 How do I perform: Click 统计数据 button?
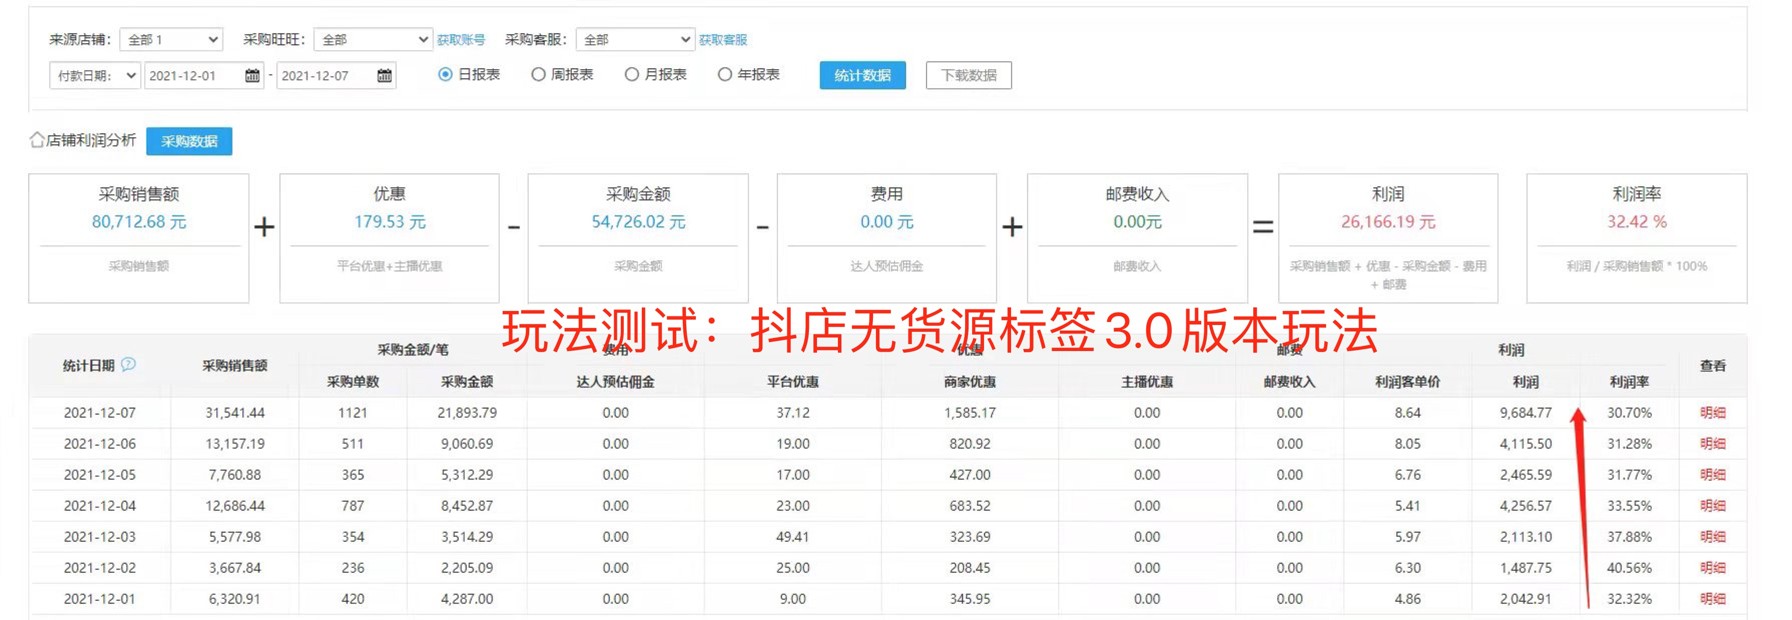click(x=862, y=76)
